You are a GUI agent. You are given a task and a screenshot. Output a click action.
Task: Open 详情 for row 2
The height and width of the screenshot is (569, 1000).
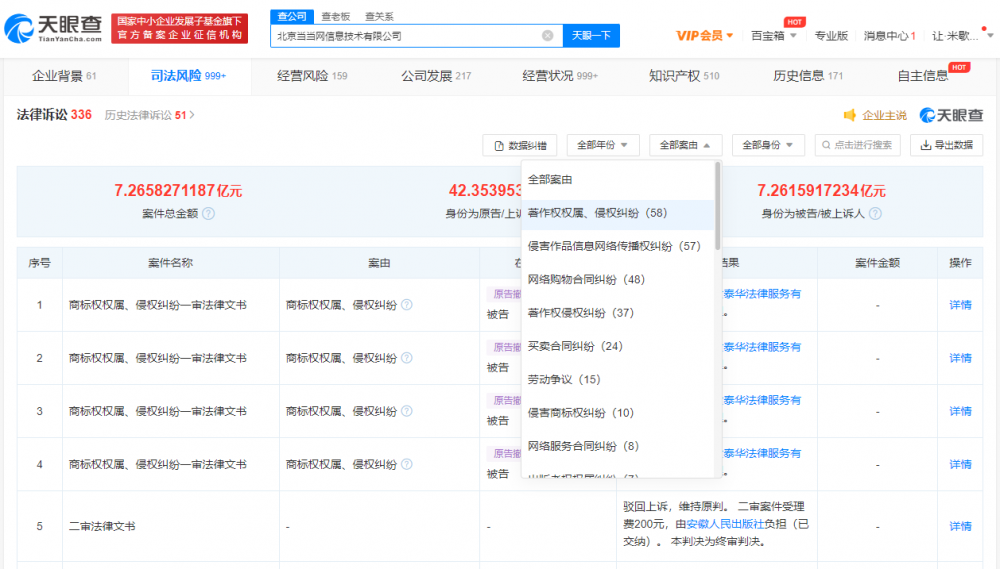(x=960, y=358)
